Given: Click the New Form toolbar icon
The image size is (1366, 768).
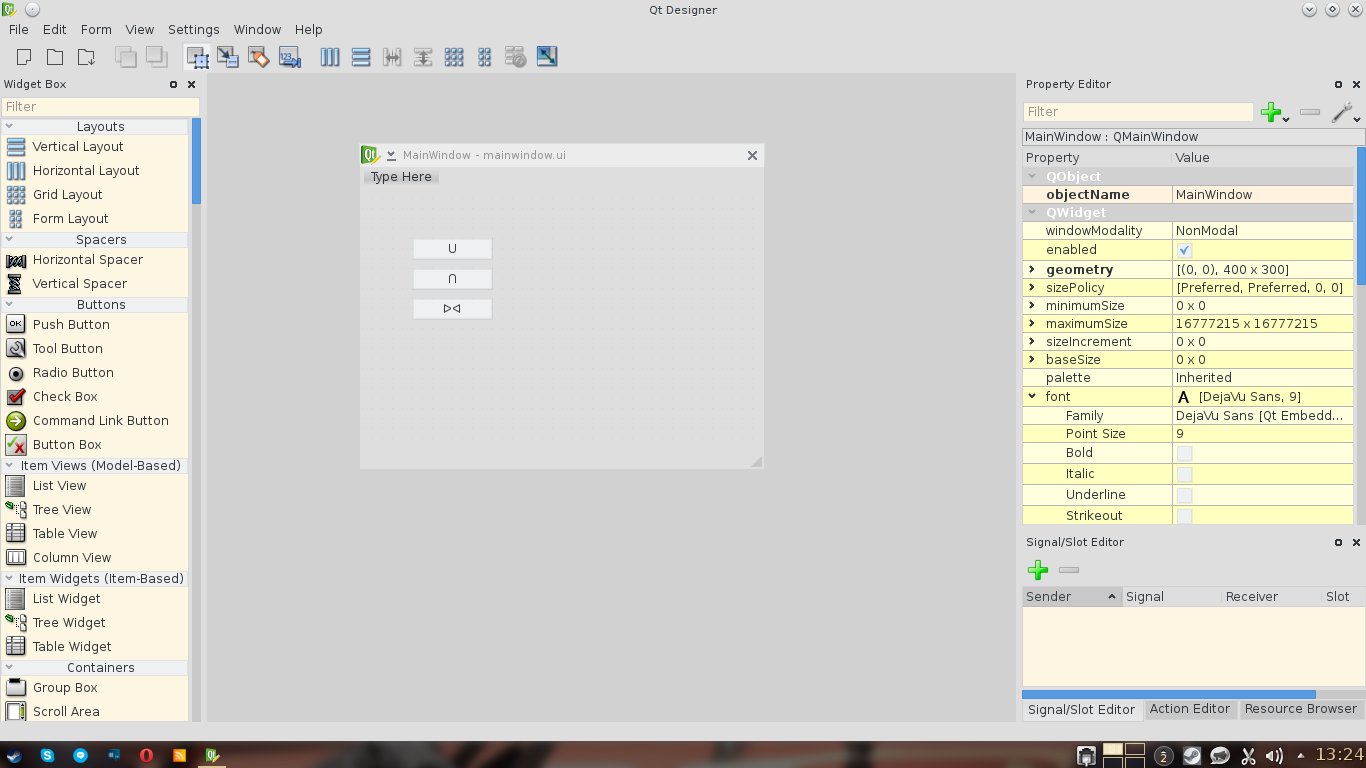Looking at the screenshot, I should click(24, 57).
